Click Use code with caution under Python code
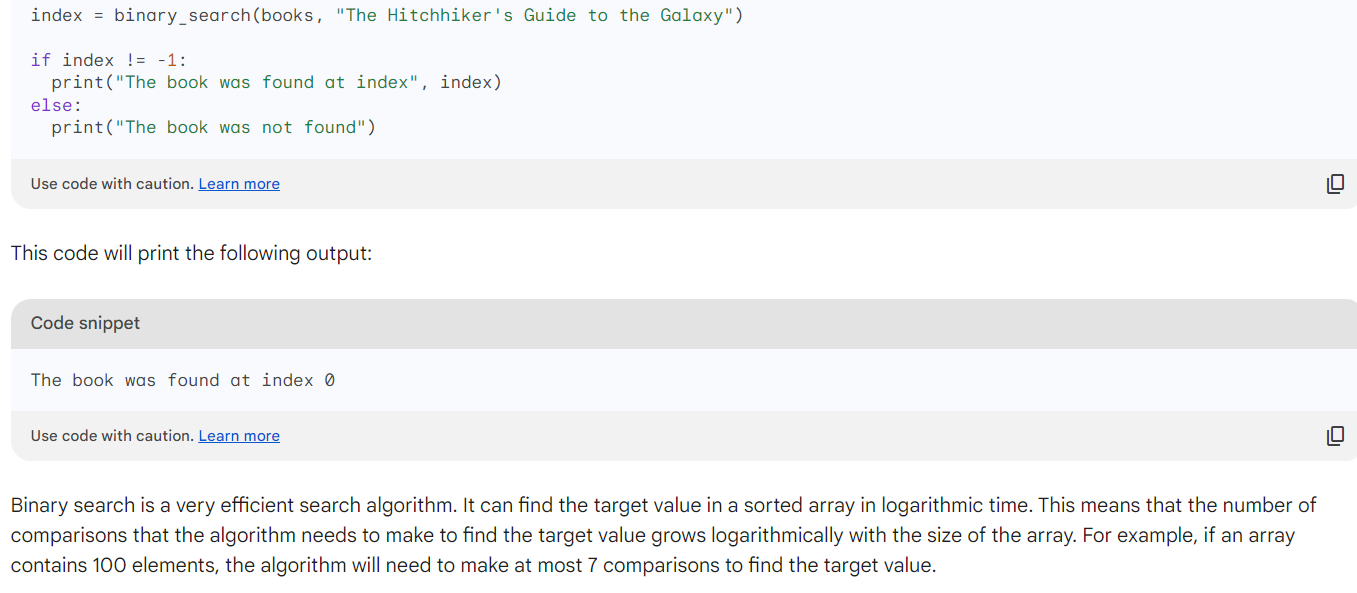This screenshot has width=1357, height=593. coord(112,184)
